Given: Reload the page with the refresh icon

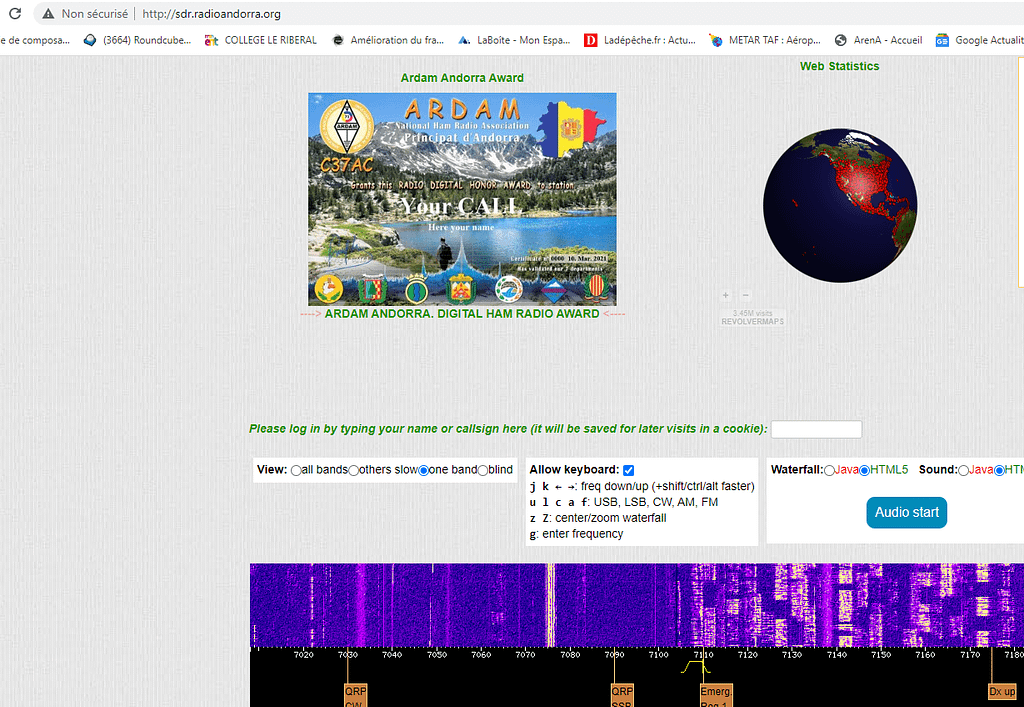Looking at the screenshot, I should click(15, 14).
